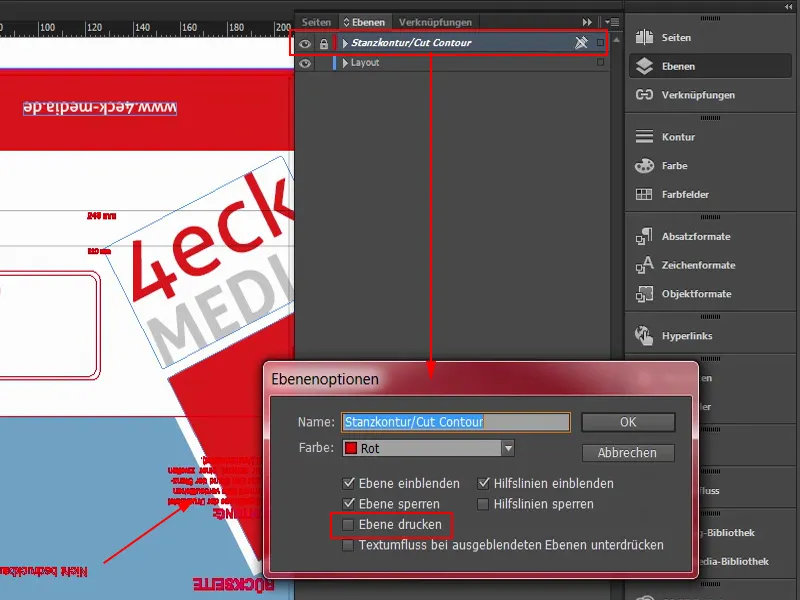This screenshot has height=600, width=800.
Task: Uncheck Hilfslinien einblenden checkbox
Action: [483, 483]
